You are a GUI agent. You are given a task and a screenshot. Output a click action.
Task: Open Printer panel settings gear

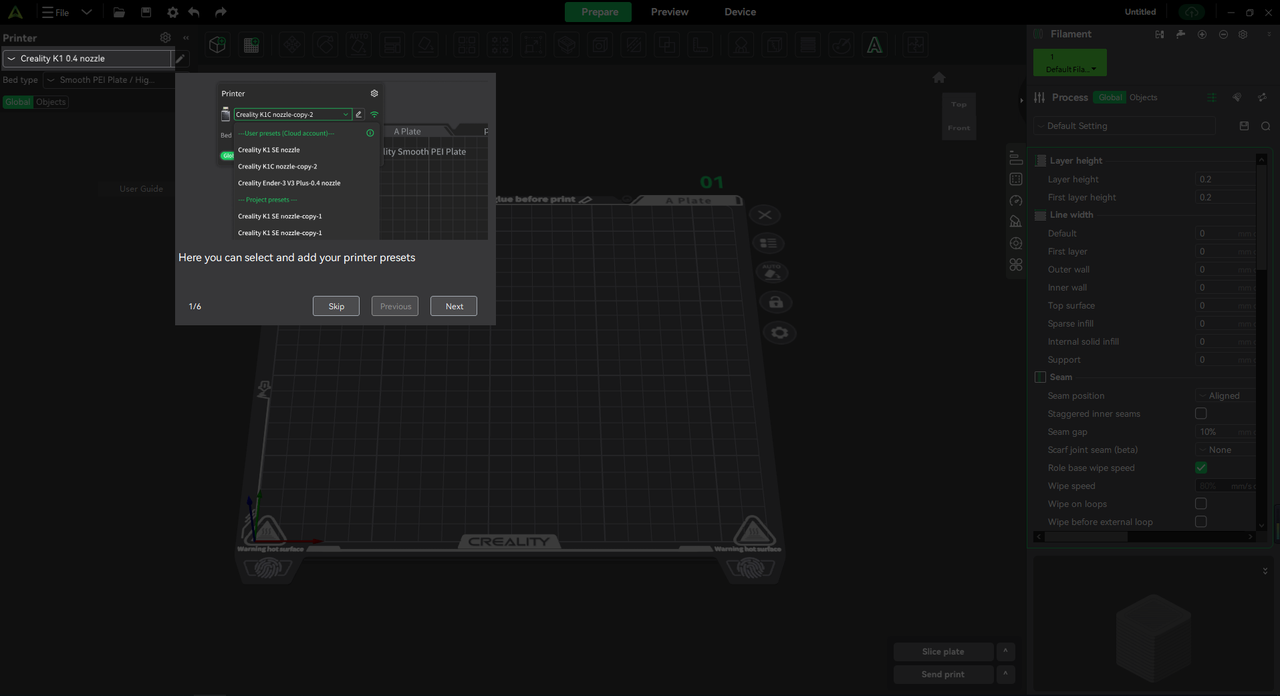pyautogui.click(x=166, y=38)
